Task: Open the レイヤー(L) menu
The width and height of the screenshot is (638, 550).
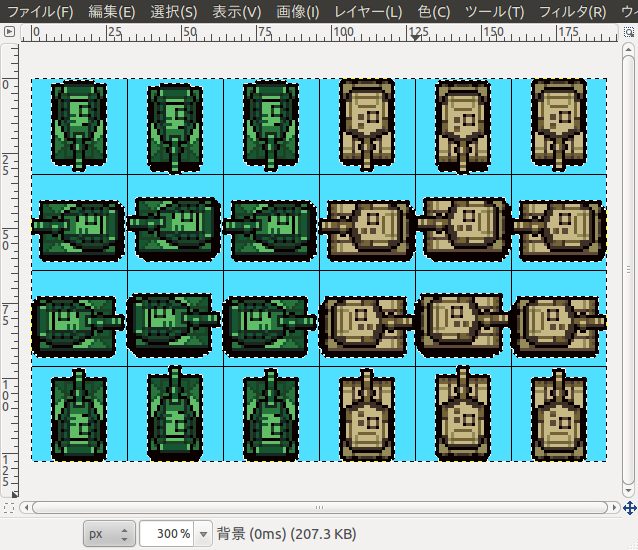Action: (x=368, y=12)
